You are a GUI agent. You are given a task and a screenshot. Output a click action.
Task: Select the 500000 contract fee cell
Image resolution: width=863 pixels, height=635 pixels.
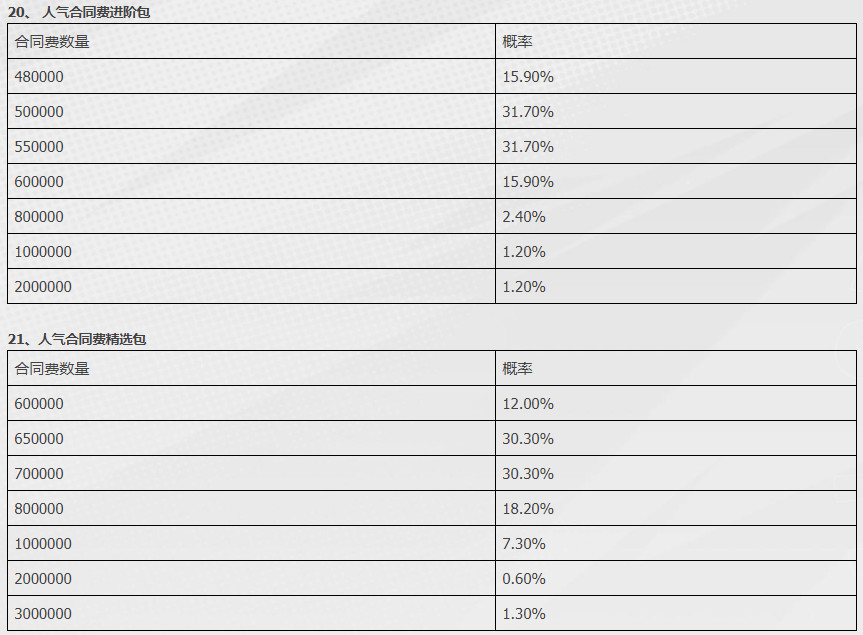pyautogui.click(x=252, y=112)
